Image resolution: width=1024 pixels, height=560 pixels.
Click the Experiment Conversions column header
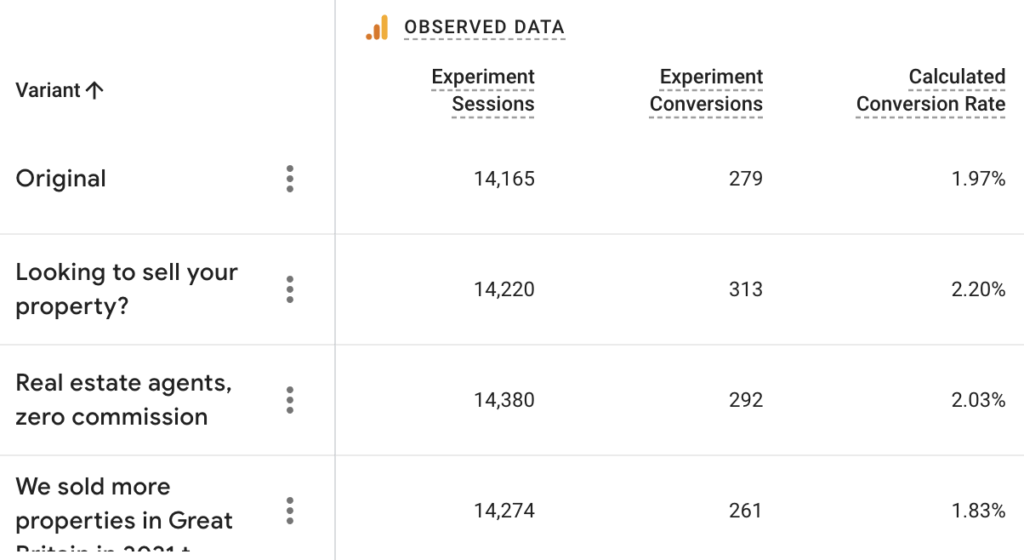coord(706,90)
